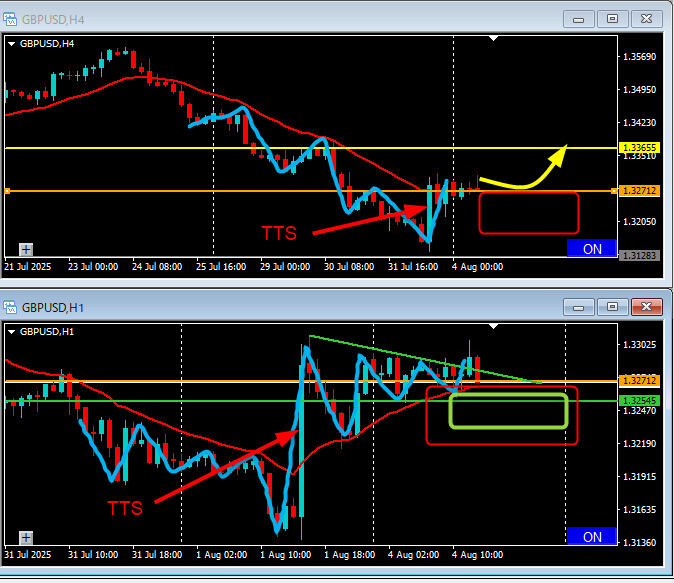Click the GBPUSD,H1 window chart icon
Image resolution: width=674 pixels, height=583 pixels.
tap(10, 307)
